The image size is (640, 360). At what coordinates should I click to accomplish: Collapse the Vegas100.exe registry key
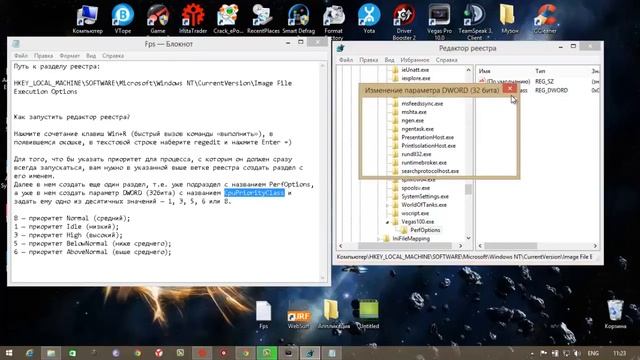click(387, 222)
